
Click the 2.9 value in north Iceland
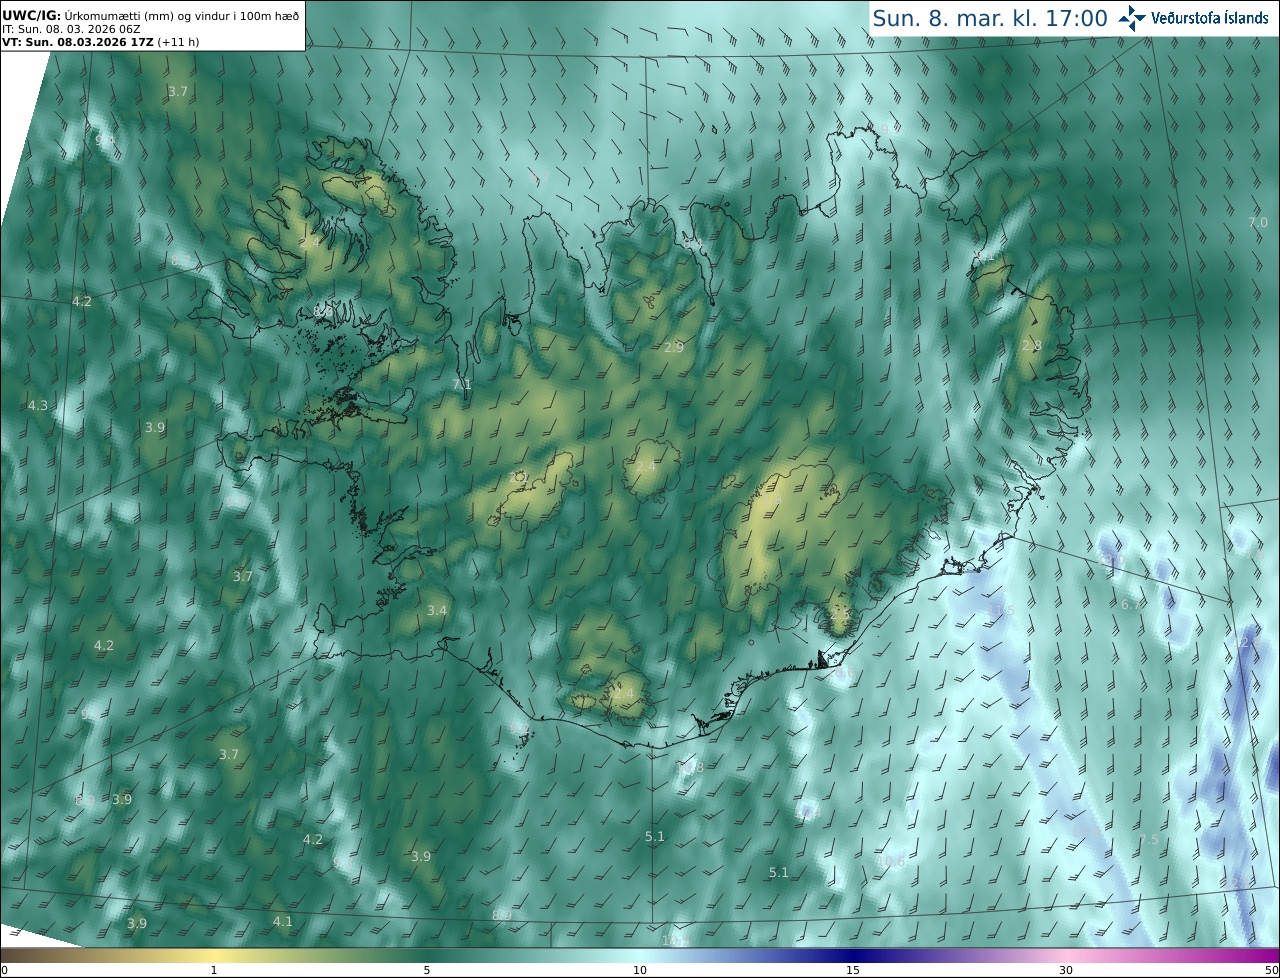tap(674, 347)
